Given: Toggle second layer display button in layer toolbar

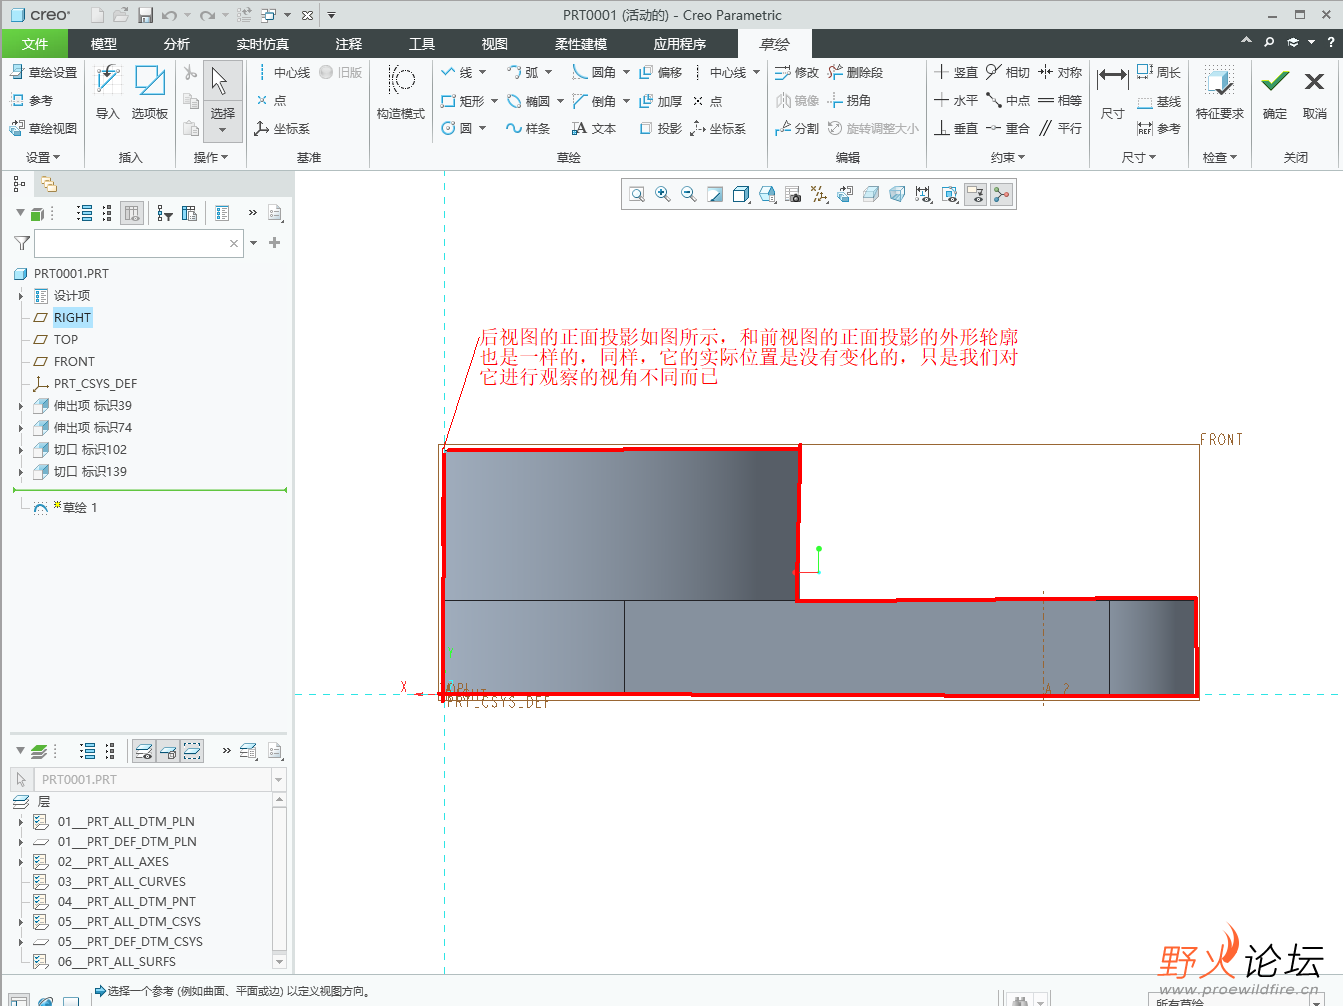Looking at the screenshot, I should pyautogui.click(x=168, y=751).
